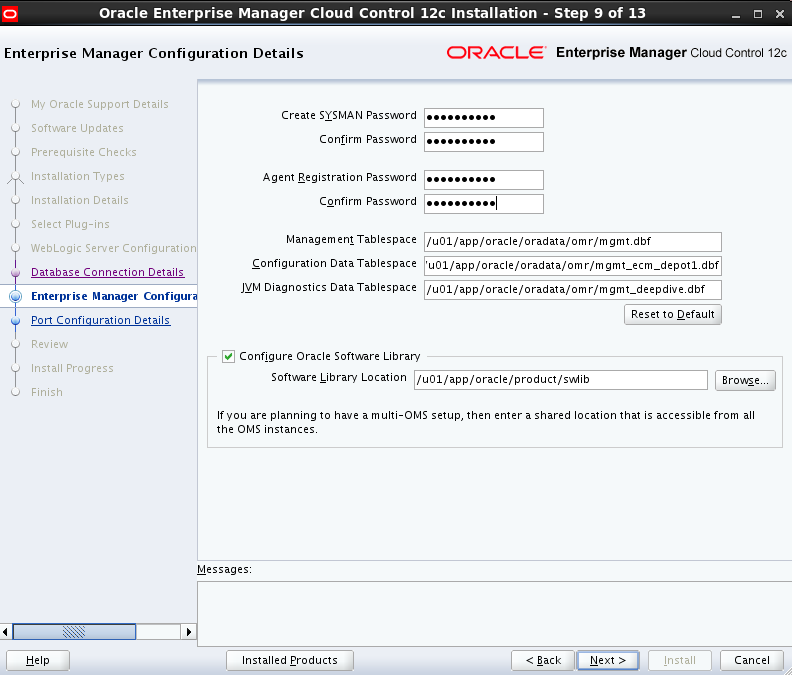Screen dimensions: 792x675
Task: Click Review step text
Action: tap(49, 344)
